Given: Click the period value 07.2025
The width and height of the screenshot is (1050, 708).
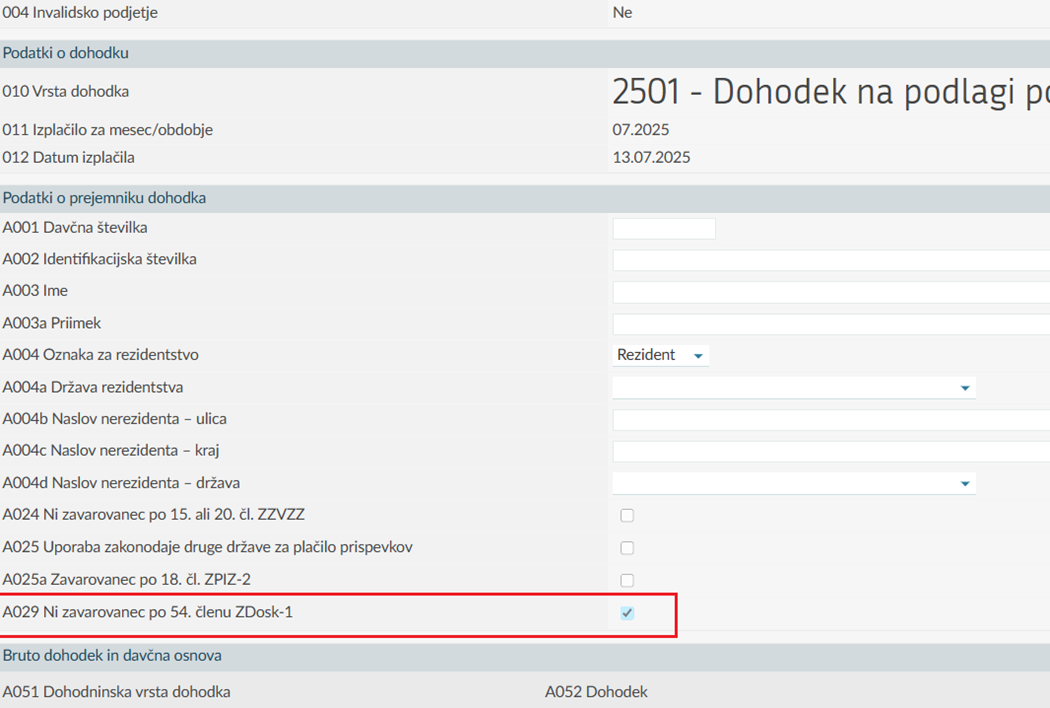Looking at the screenshot, I should pos(641,129).
